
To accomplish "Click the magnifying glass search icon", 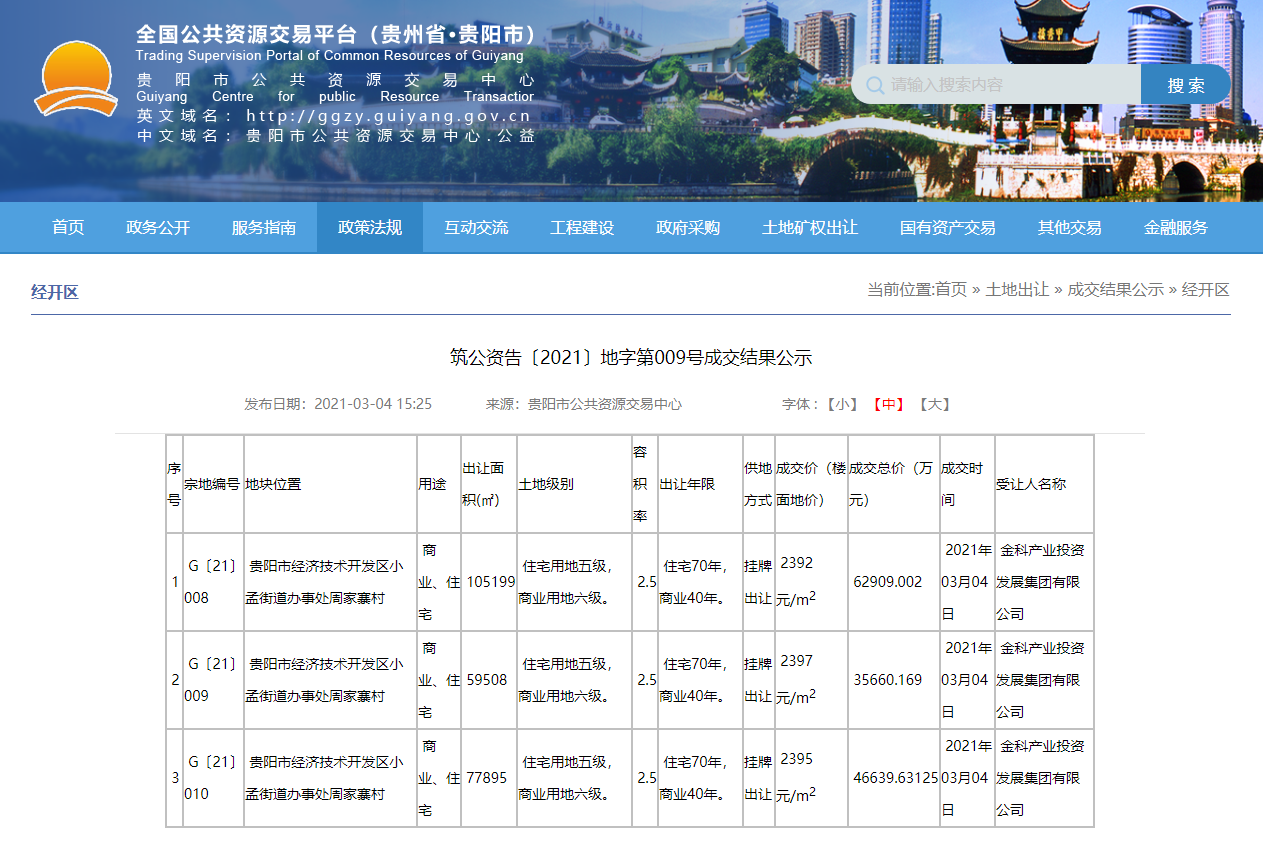I will (875, 85).
